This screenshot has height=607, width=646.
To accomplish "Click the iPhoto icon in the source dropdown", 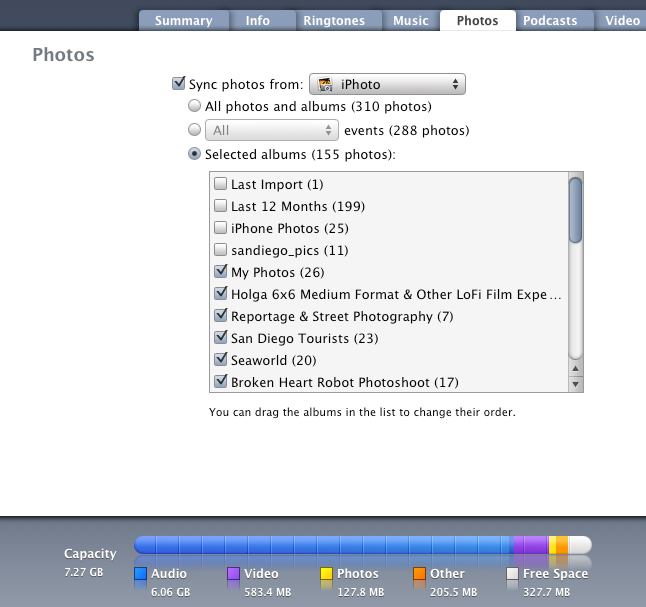I will pos(325,84).
